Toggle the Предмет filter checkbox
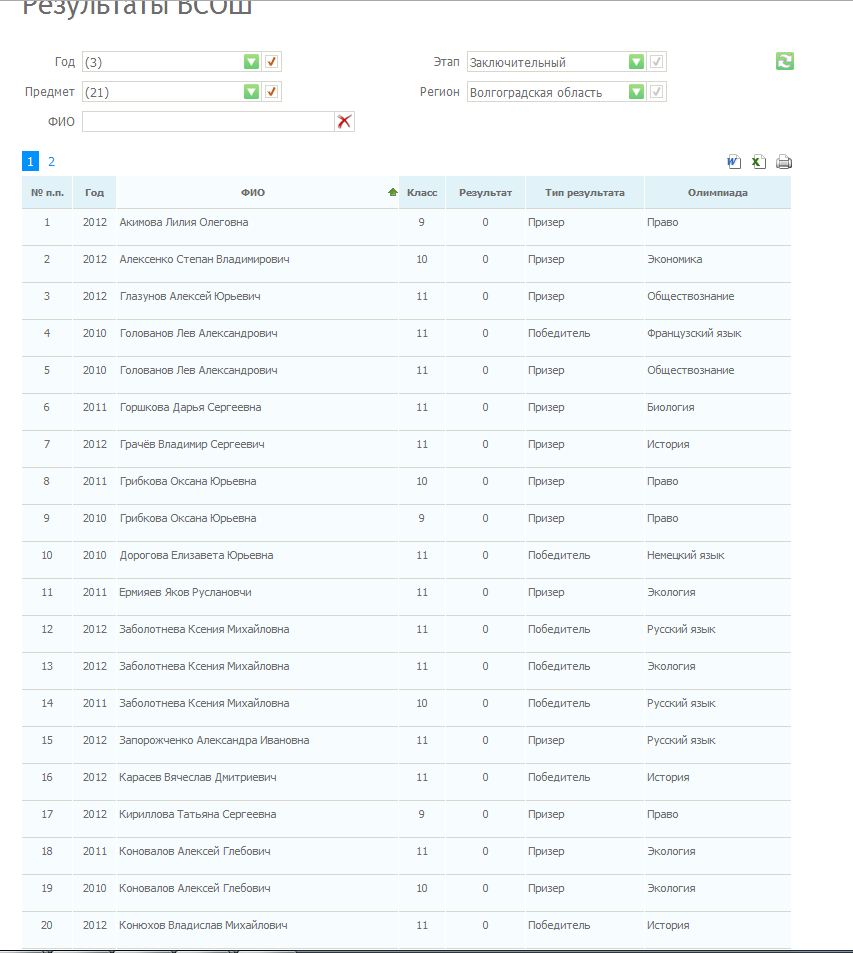Image resolution: width=853 pixels, height=953 pixels. (271, 92)
